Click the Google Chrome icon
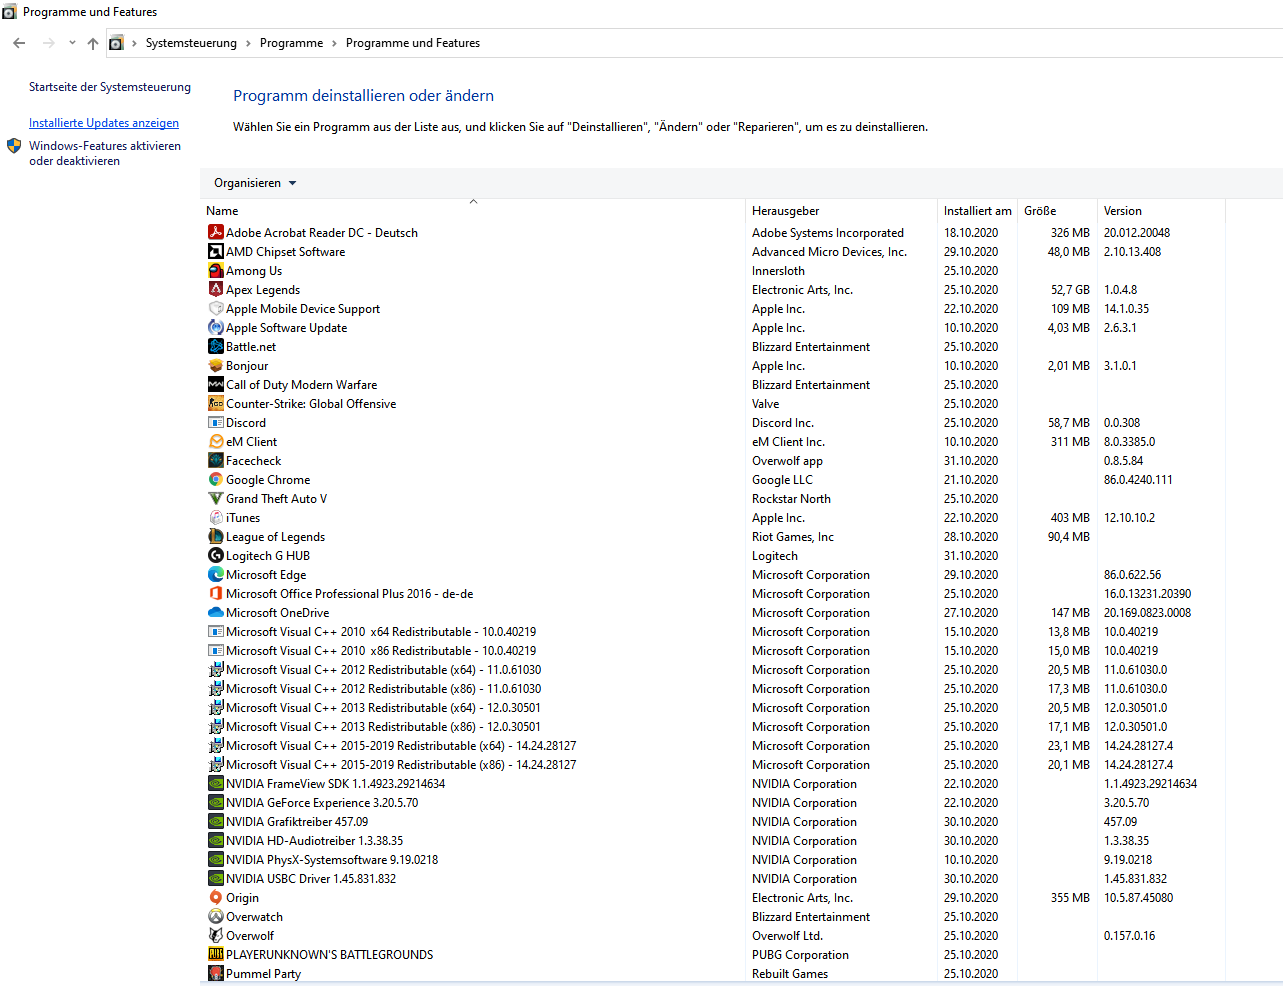This screenshot has width=1283, height=986. [215, 479]
